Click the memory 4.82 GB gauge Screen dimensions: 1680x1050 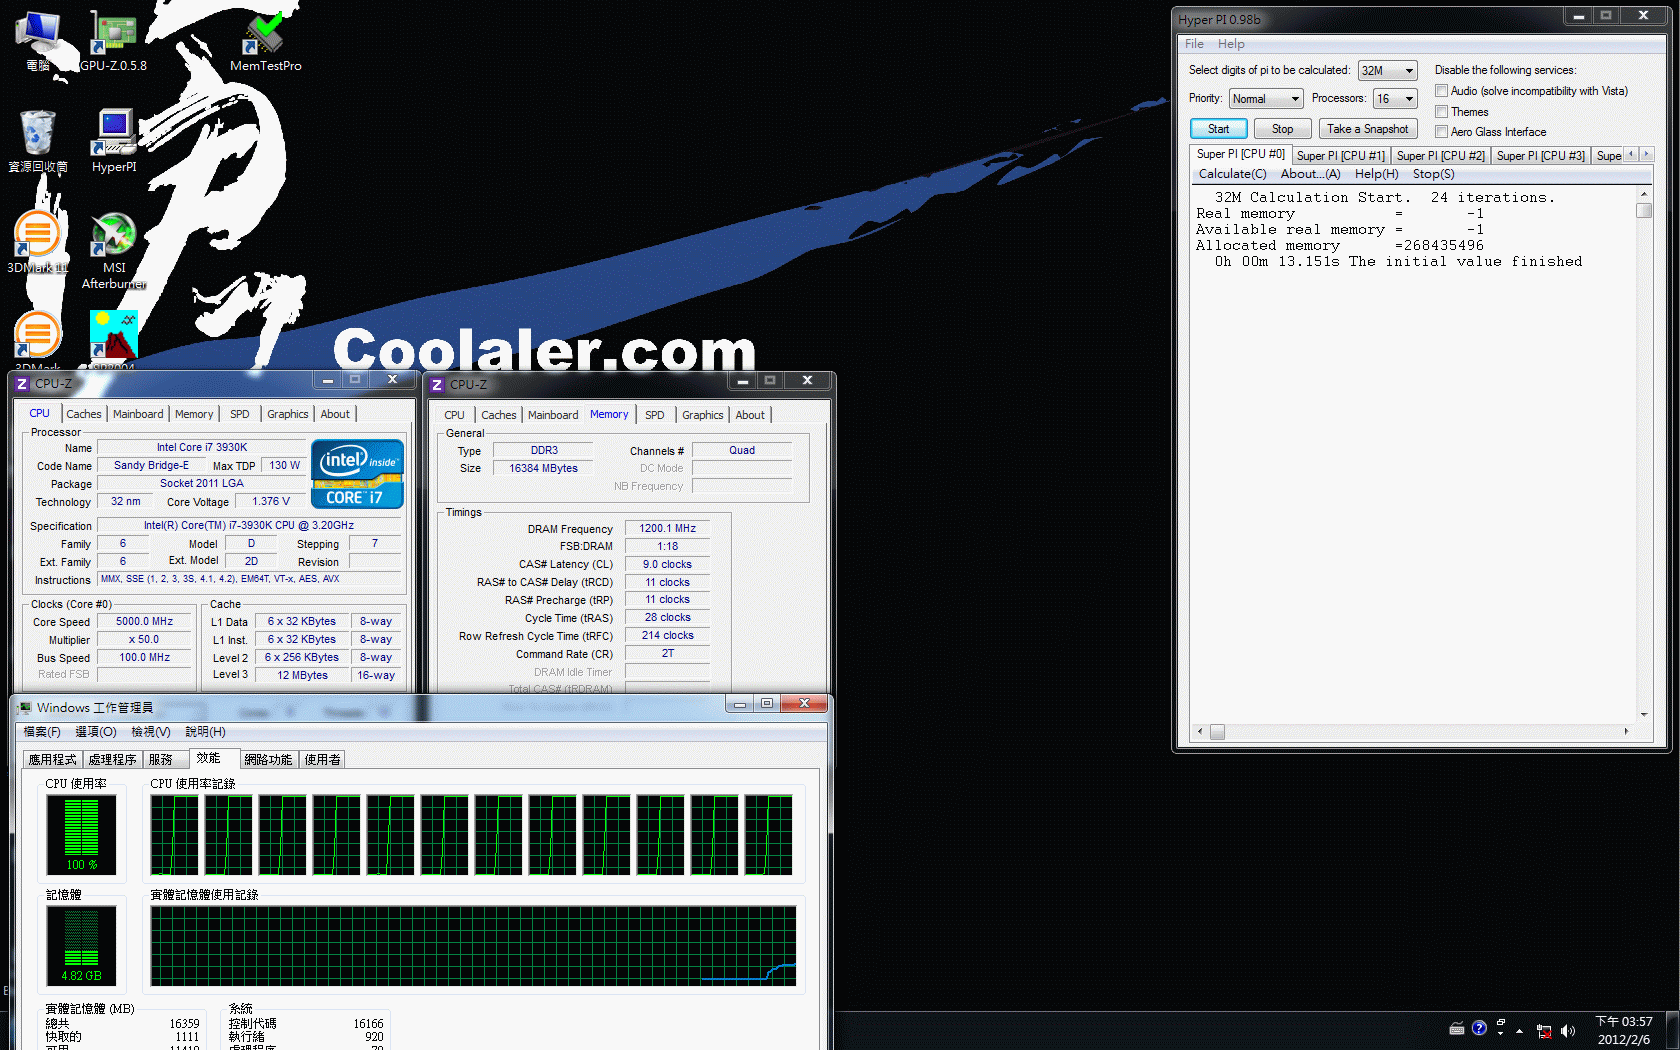point(82,946)
